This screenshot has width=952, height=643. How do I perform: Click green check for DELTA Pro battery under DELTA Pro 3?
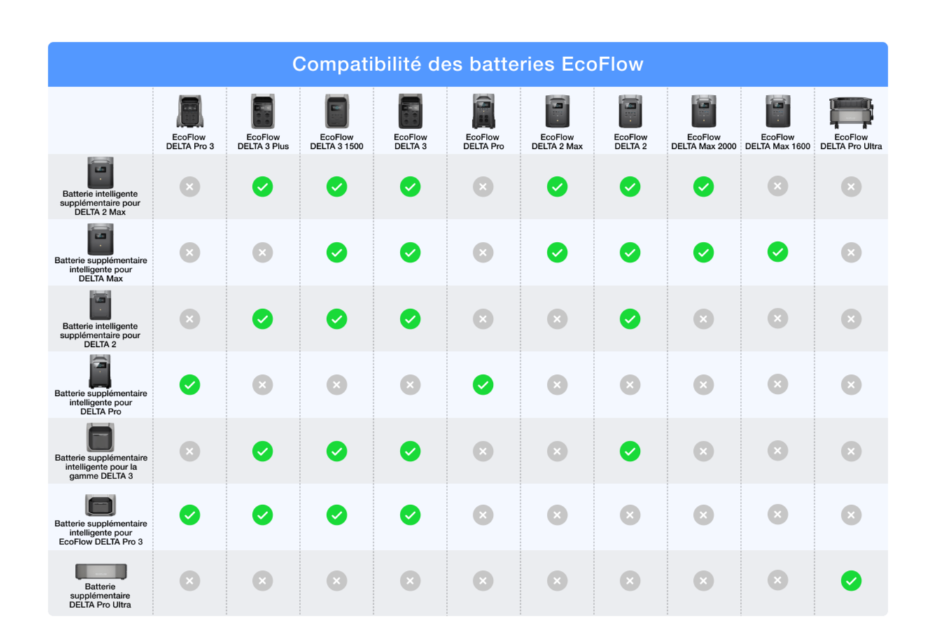[x=189, y=384]
